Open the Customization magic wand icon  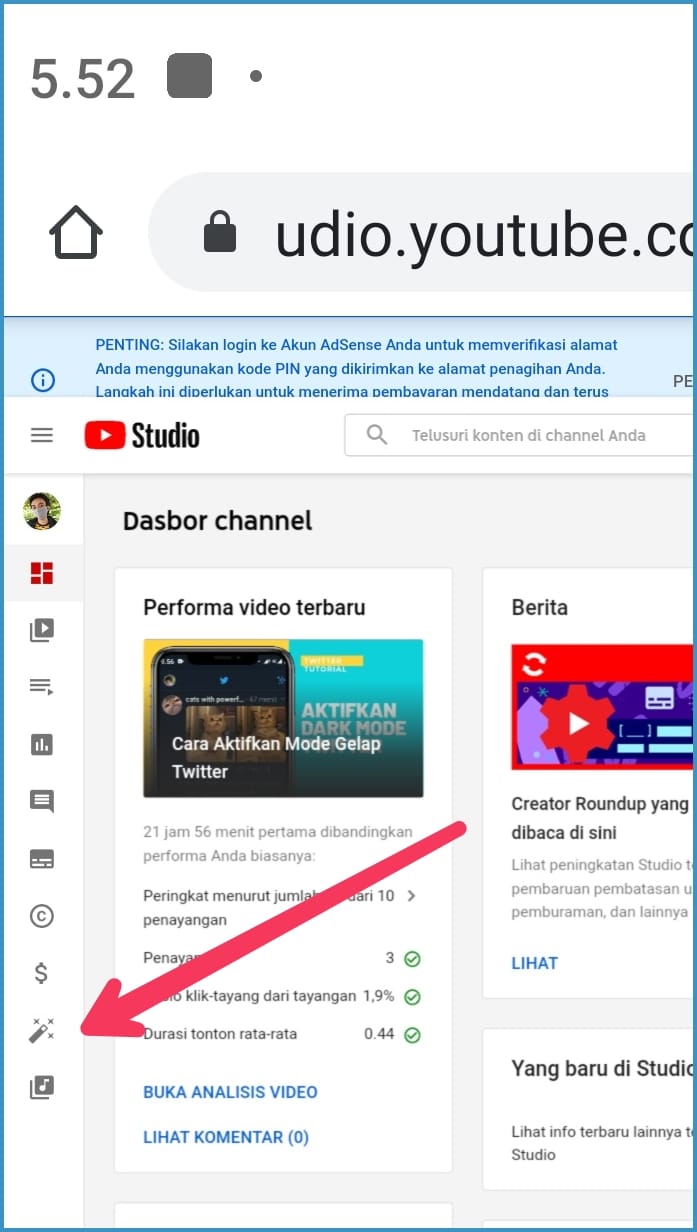[42, 1030]
